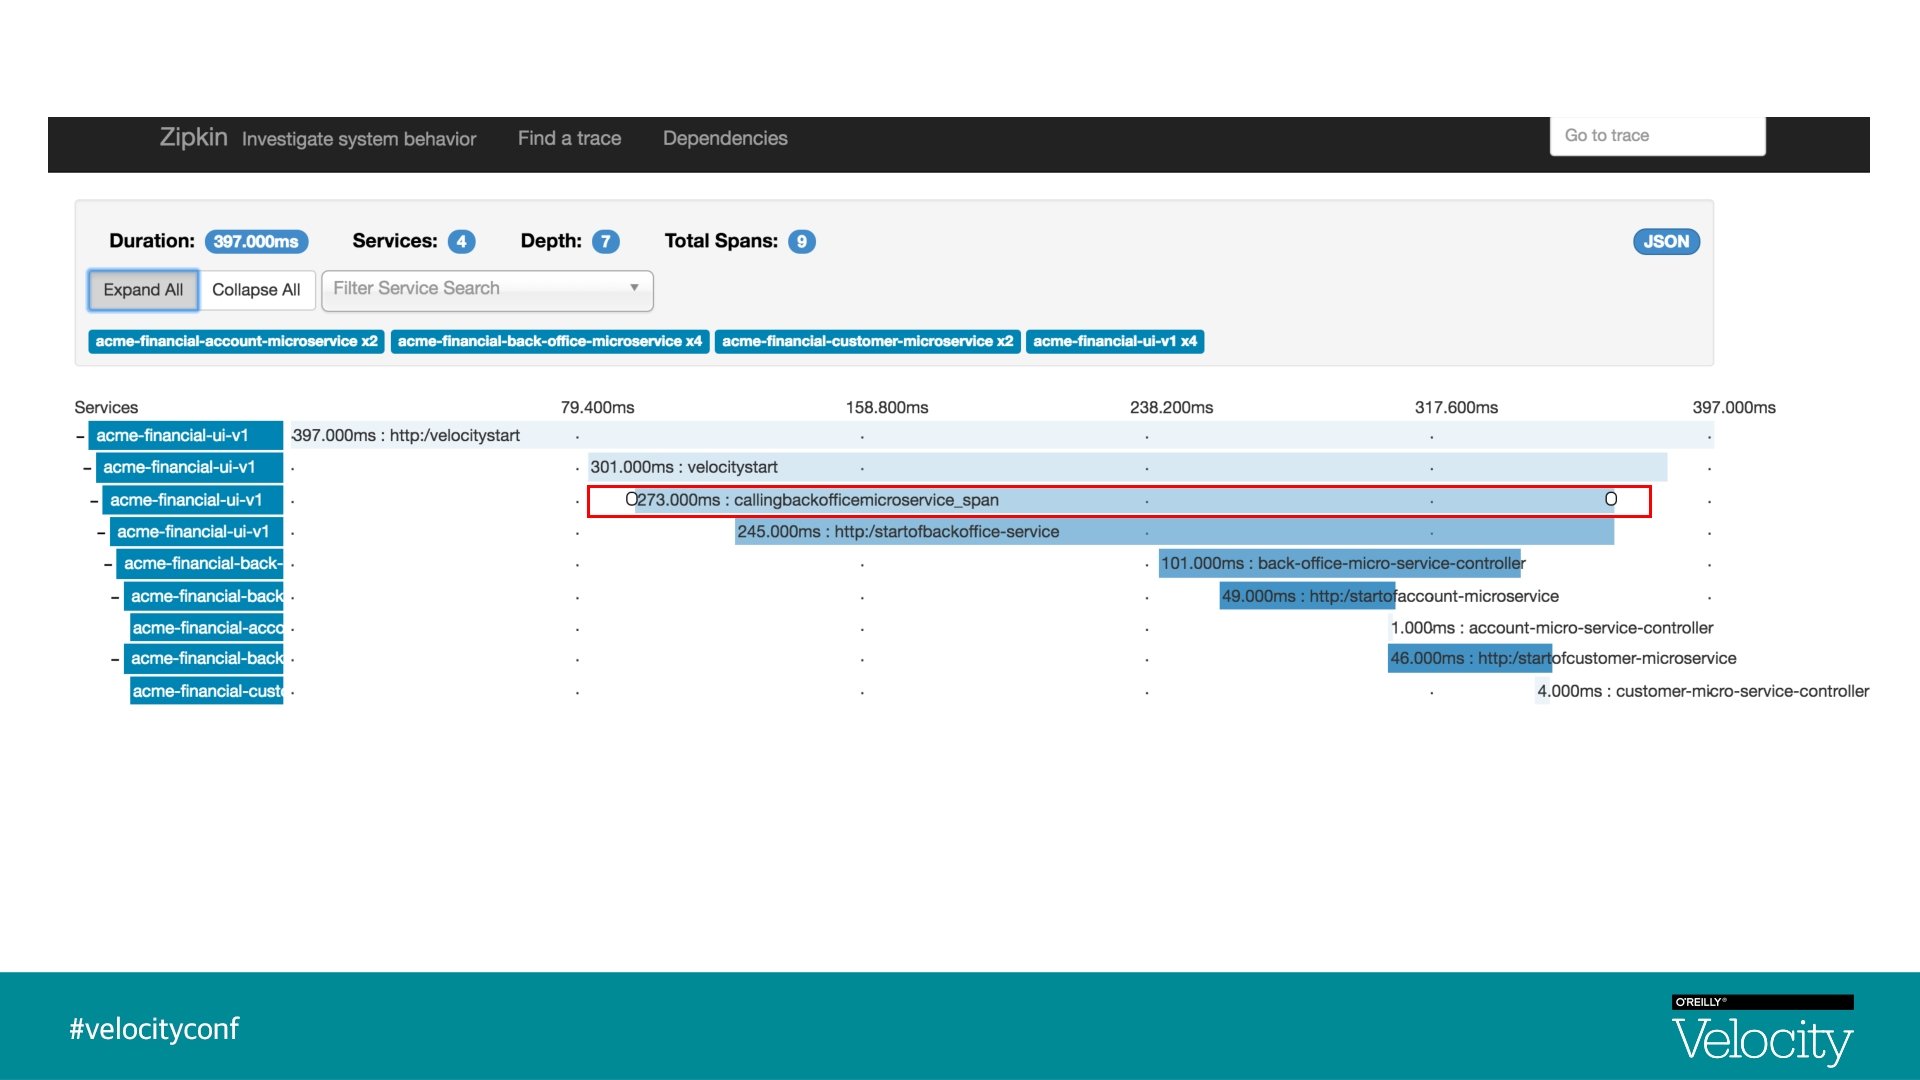
Task: Click the Collapse All button
Action: (256, 290)
